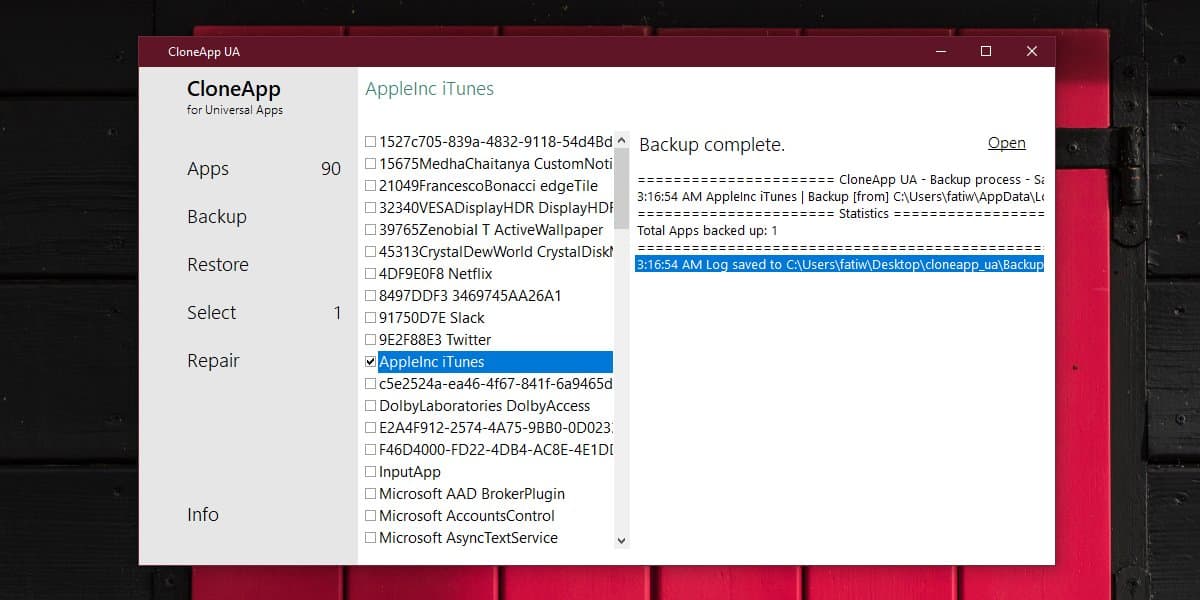
Task: Click the apps count 90 value
Action: (x=331, y=169)
